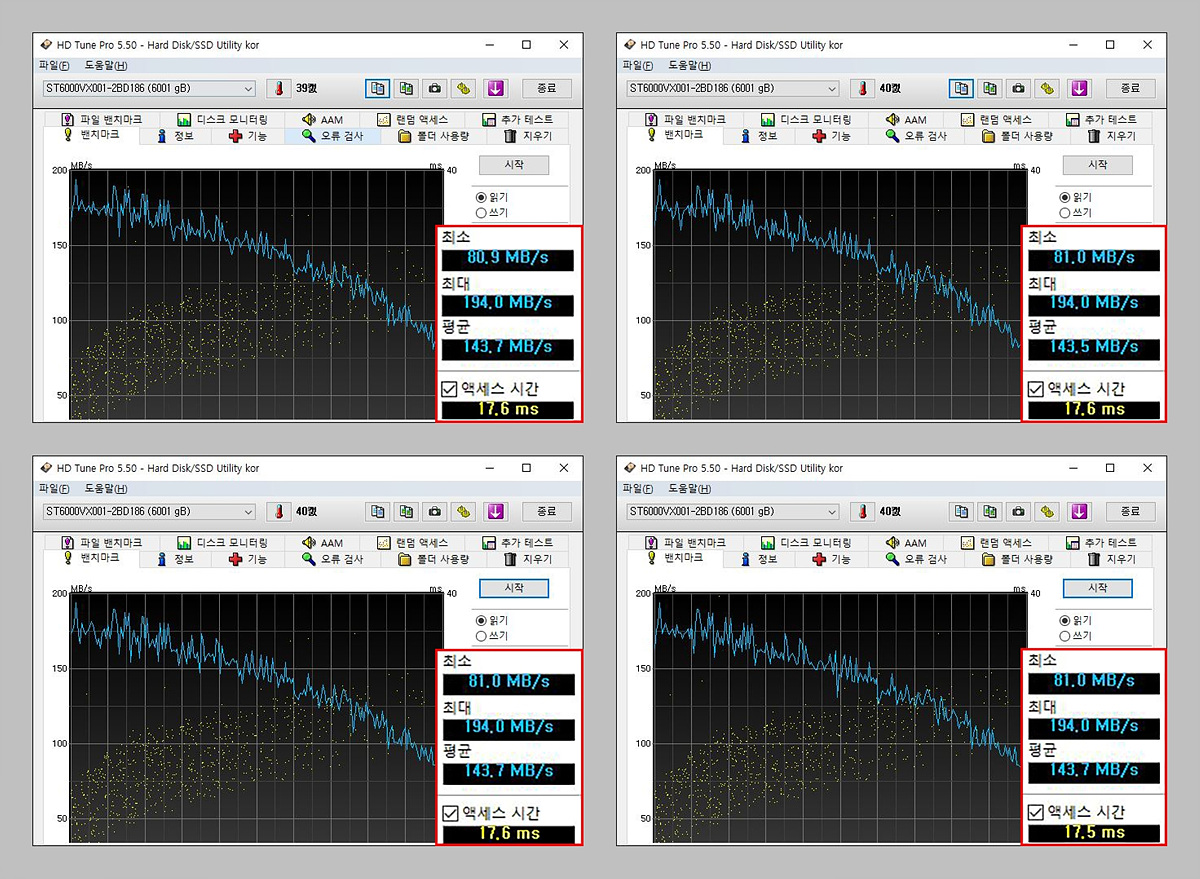Click 종료 button in bottom-right window
The height and width of the screenshot is (879, 1200).
1130,511
